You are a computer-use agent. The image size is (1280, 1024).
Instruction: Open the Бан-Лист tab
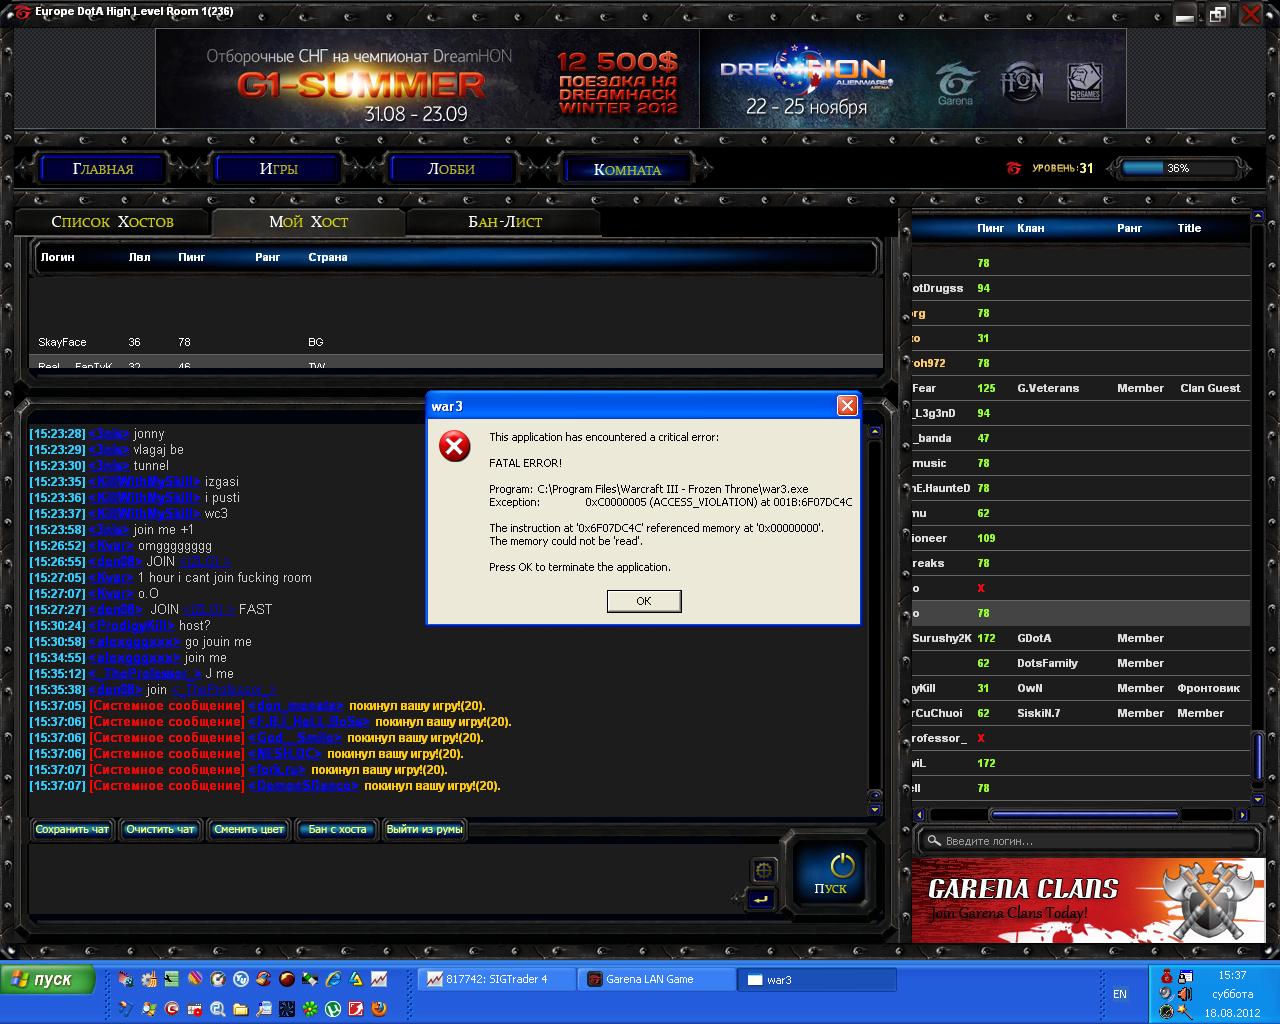(505, 222)
